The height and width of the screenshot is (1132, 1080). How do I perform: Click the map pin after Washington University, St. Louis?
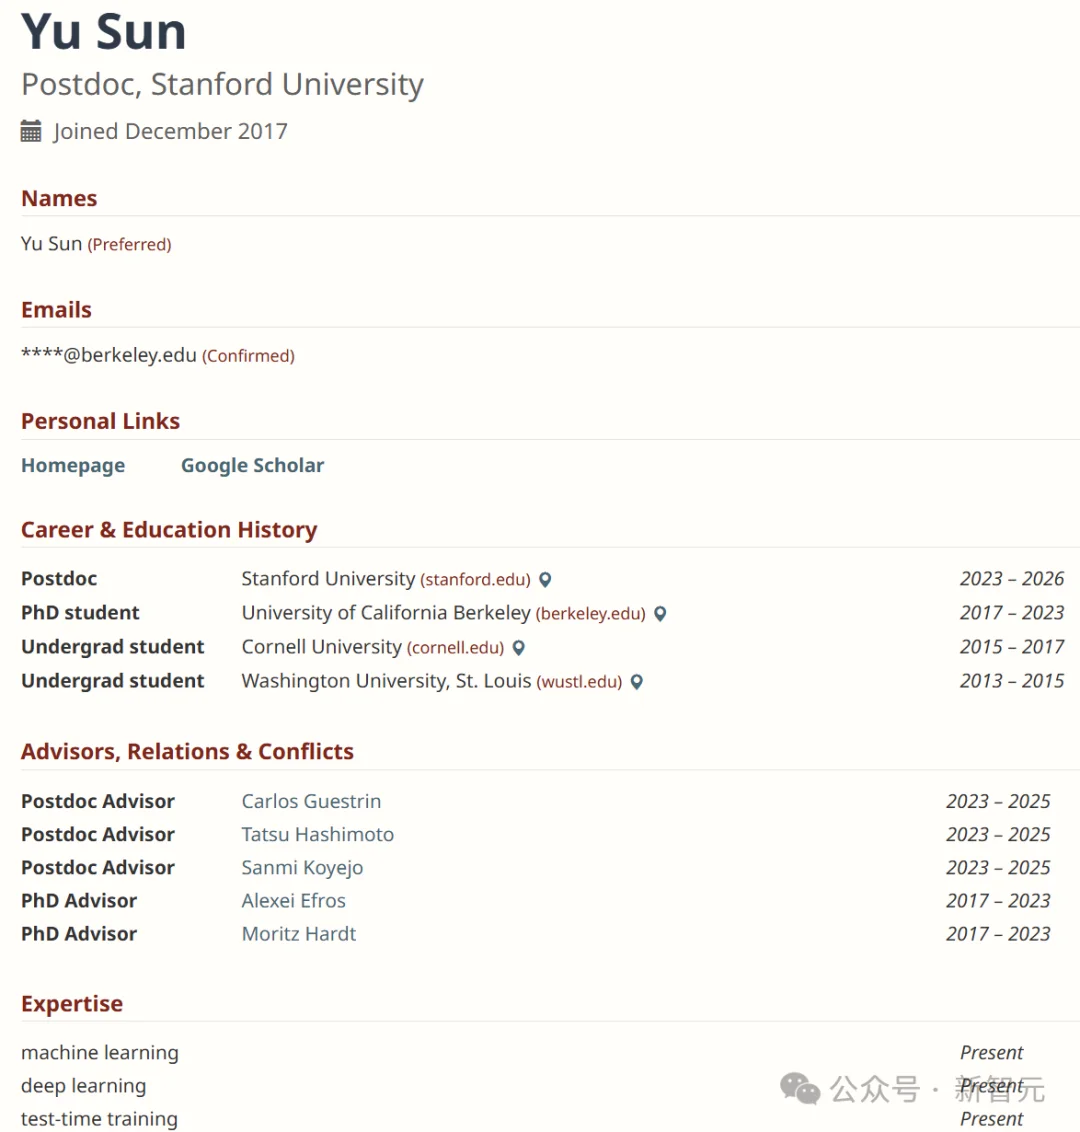(x=636, y=682)
